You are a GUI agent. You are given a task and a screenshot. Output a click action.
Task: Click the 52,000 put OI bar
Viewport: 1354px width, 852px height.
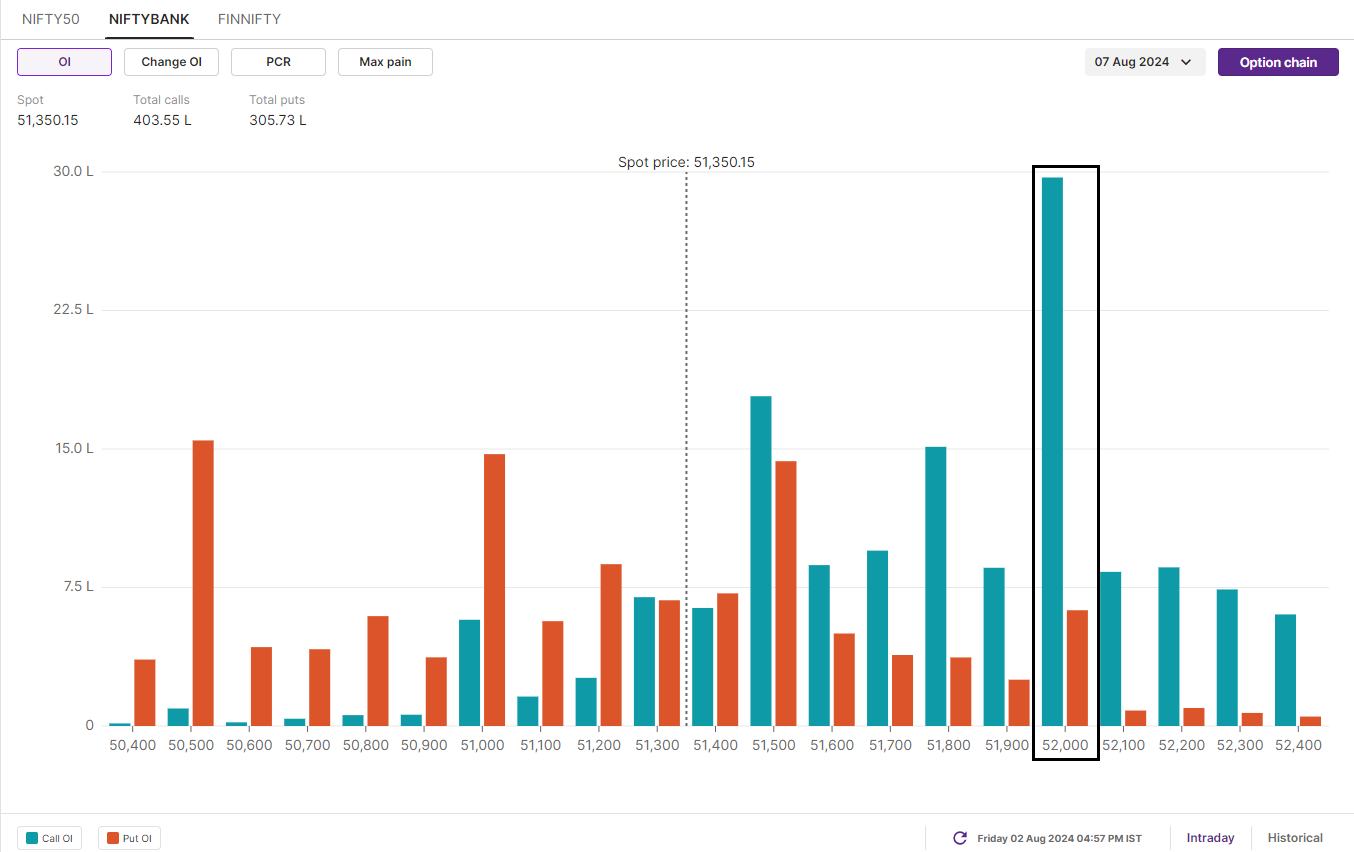click(x=1077, y=668)
